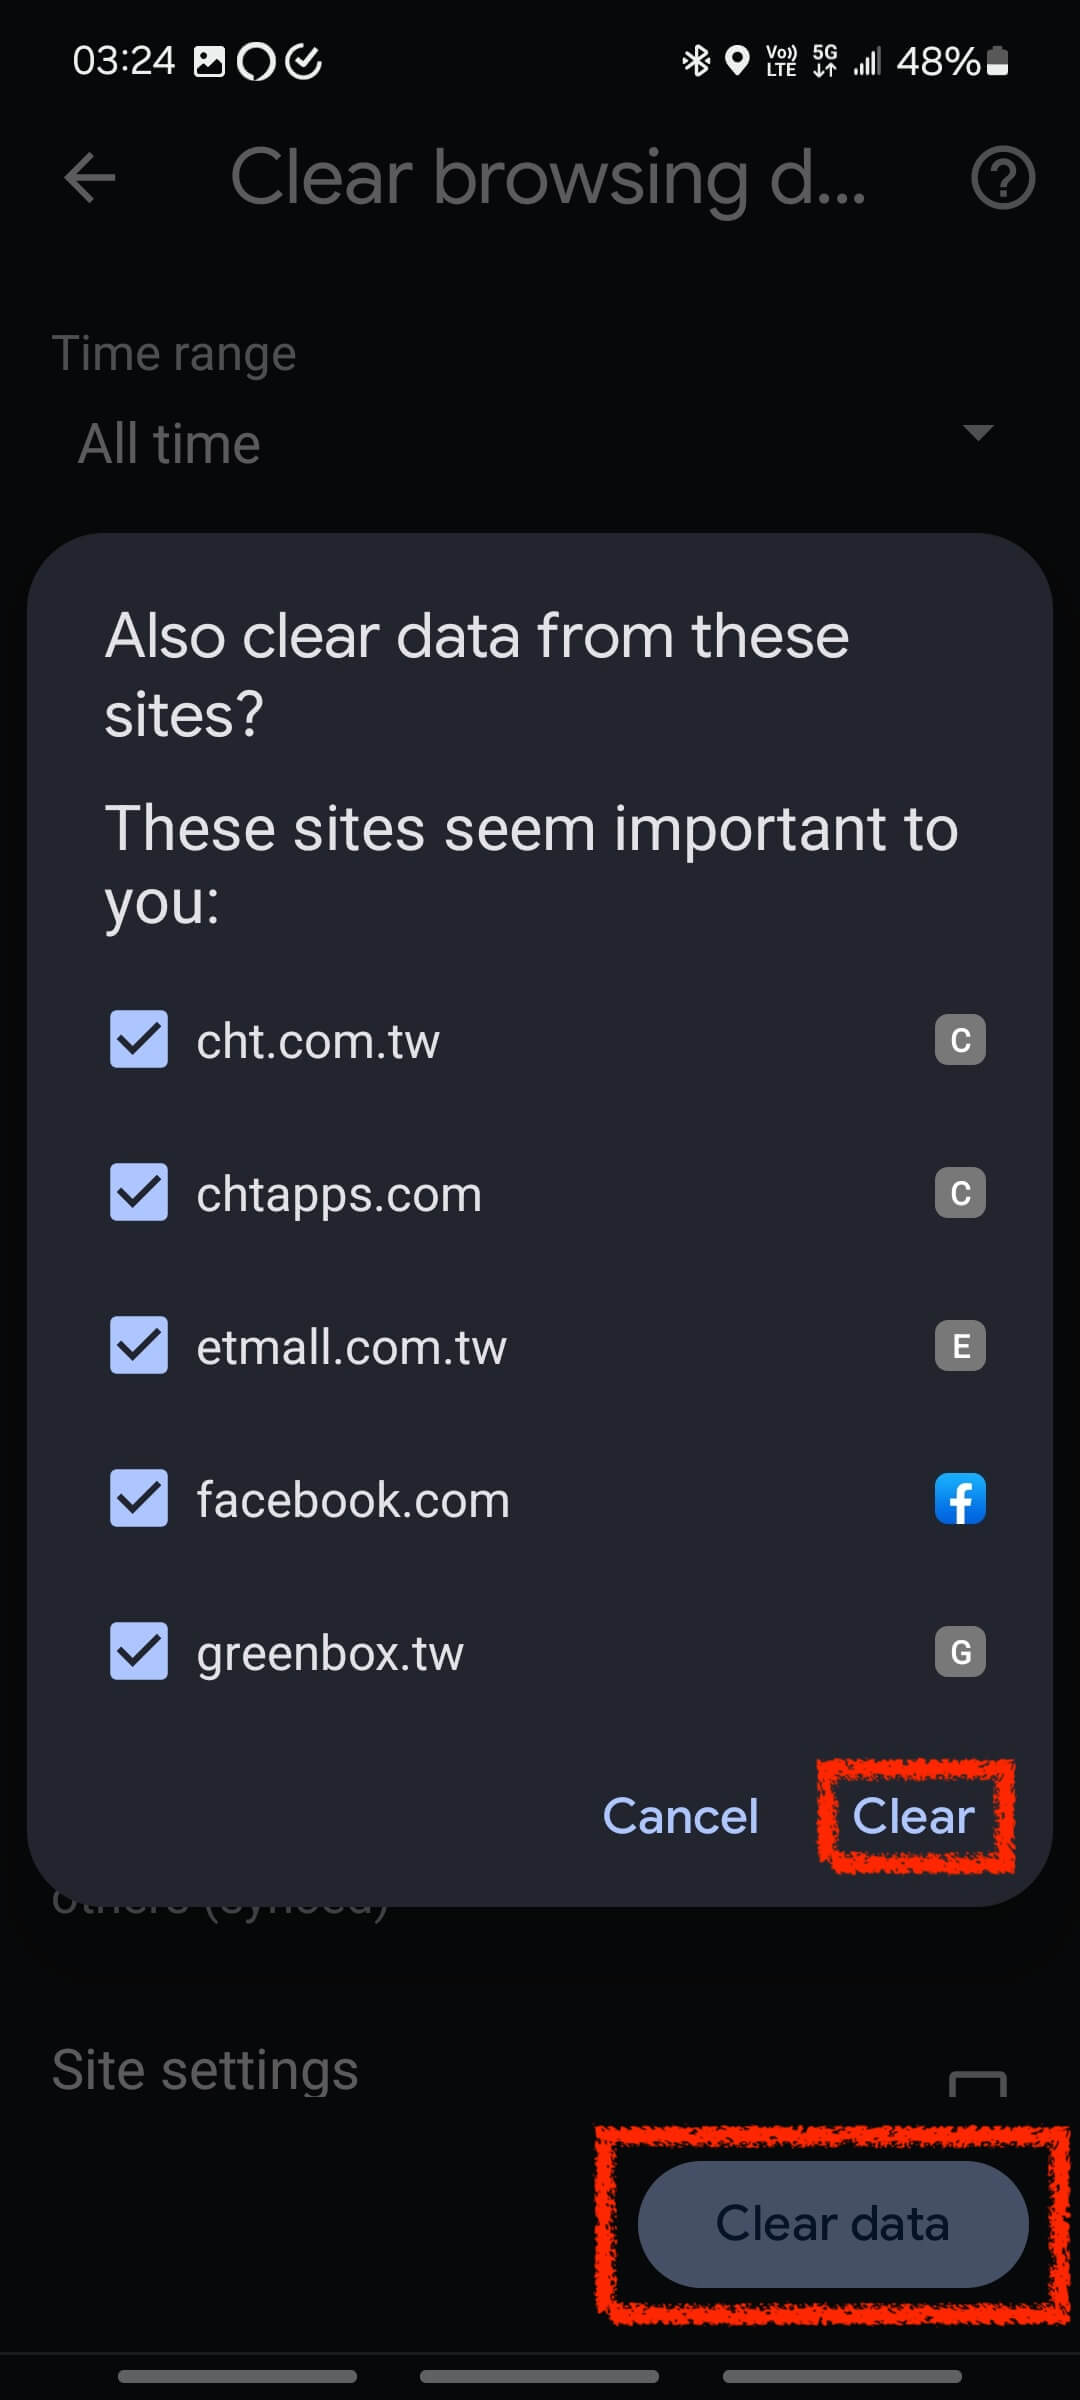Tap the cht.com.tw site letter icon
1080x2400 pixels.
click(x=960, y=1040)
